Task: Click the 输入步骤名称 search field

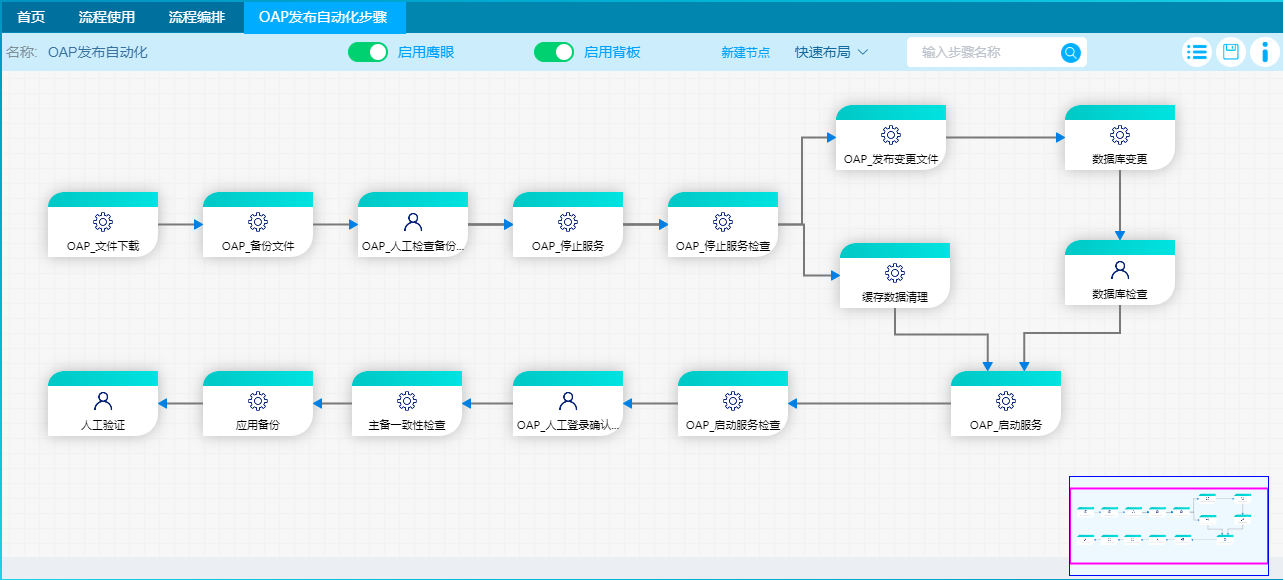Action: (985, 53)
